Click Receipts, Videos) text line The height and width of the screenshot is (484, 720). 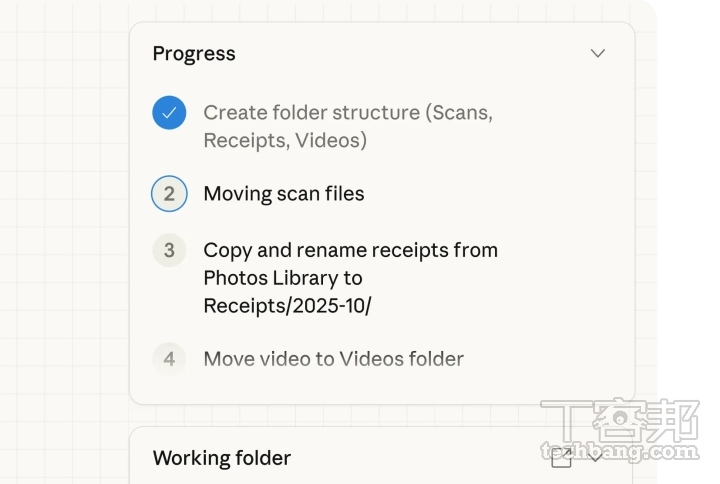click(285, 141)
